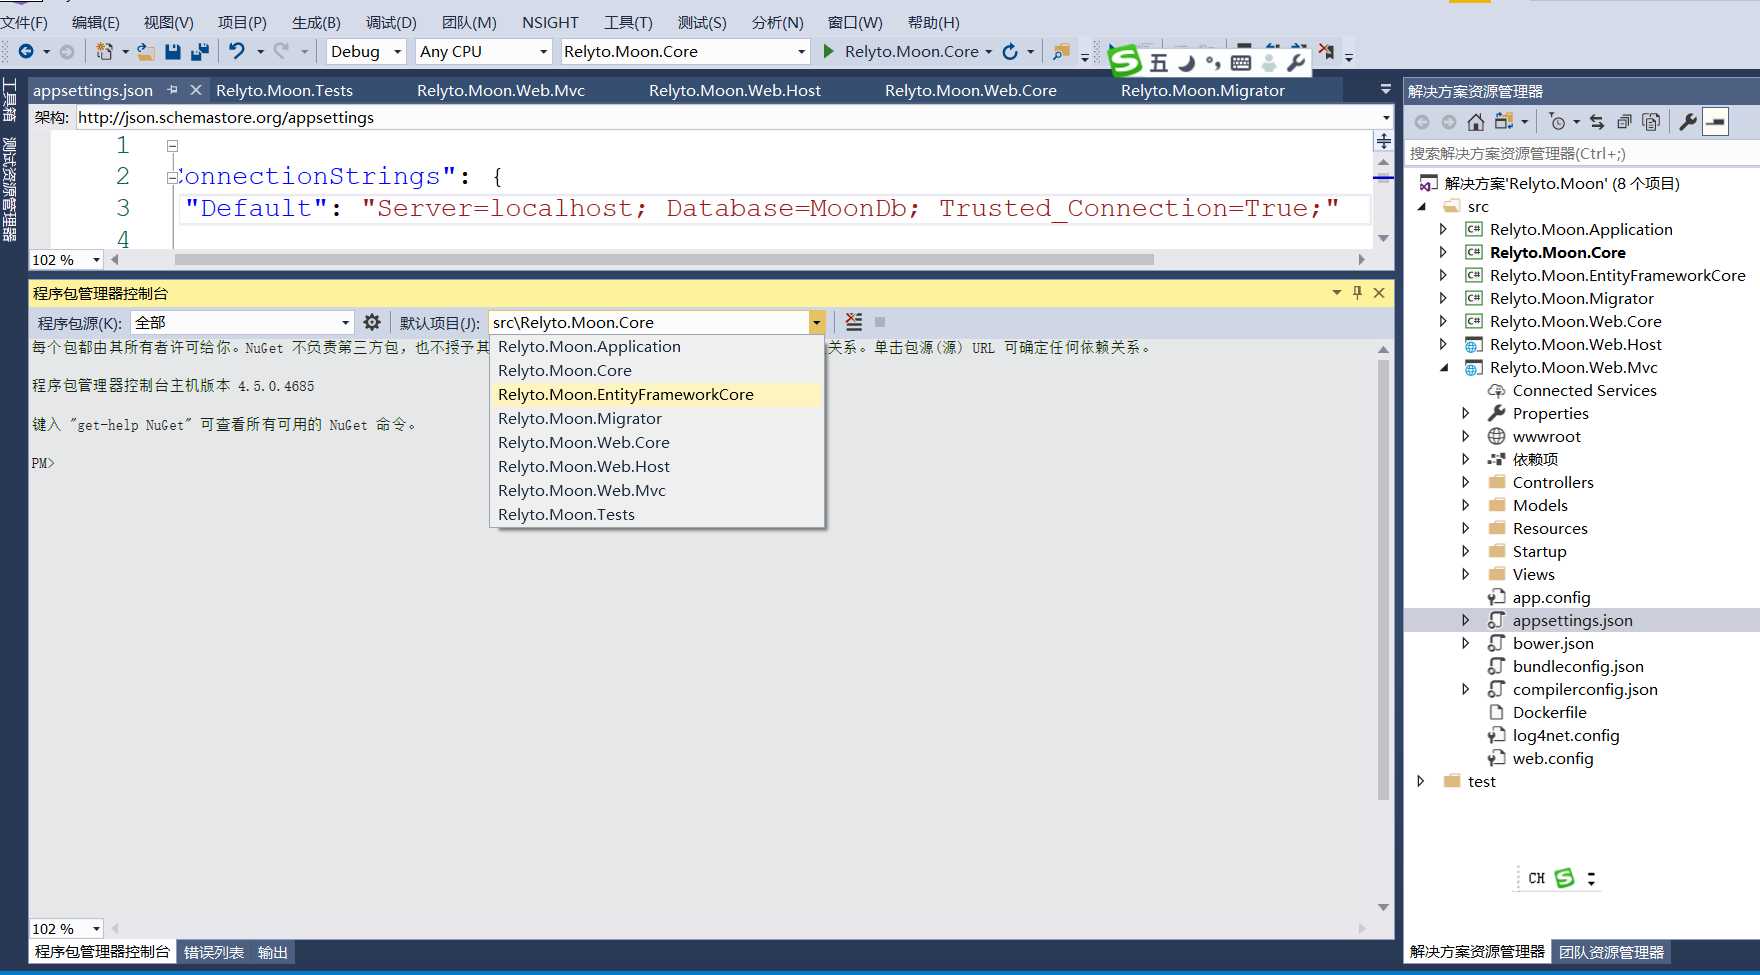The height and width of the screenshot is (975, 1760).
Task: Switch to the 错误列表 tab
Action: (214, 952)
